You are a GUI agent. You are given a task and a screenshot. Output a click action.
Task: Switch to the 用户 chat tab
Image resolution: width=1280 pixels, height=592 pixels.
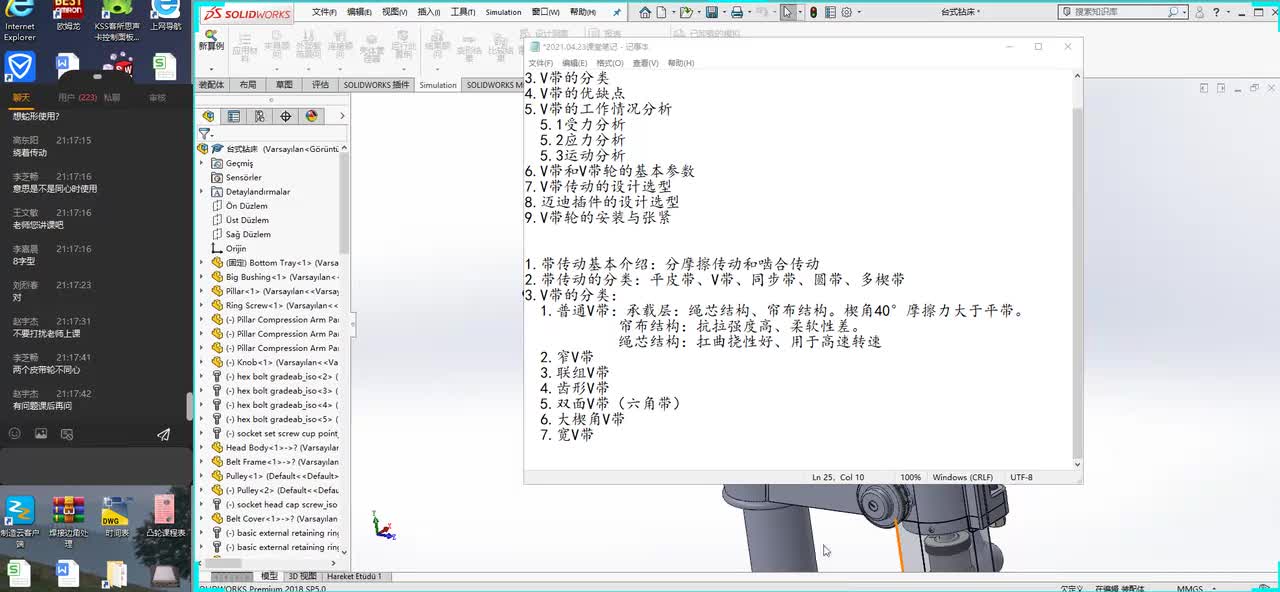(x=77, y=98)
